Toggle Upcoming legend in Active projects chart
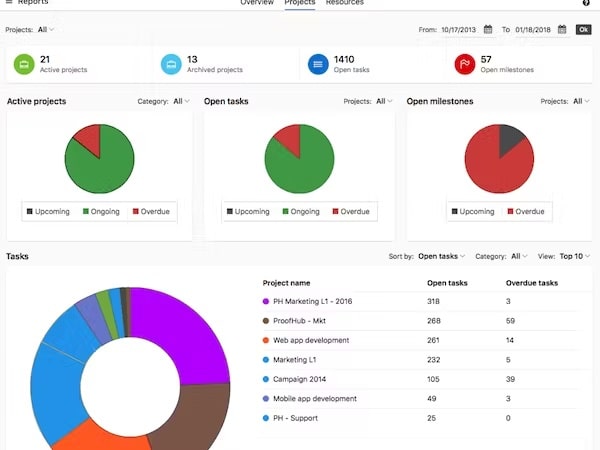600x450 pixels. click(48, 211)
